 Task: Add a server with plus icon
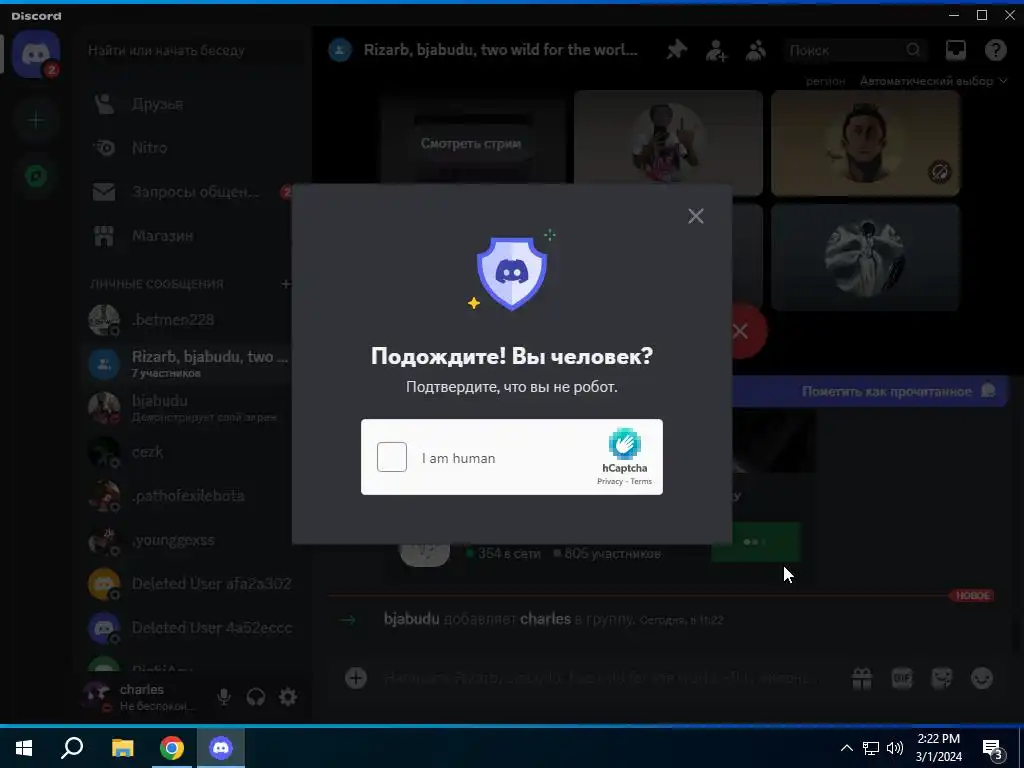point(36,120)
